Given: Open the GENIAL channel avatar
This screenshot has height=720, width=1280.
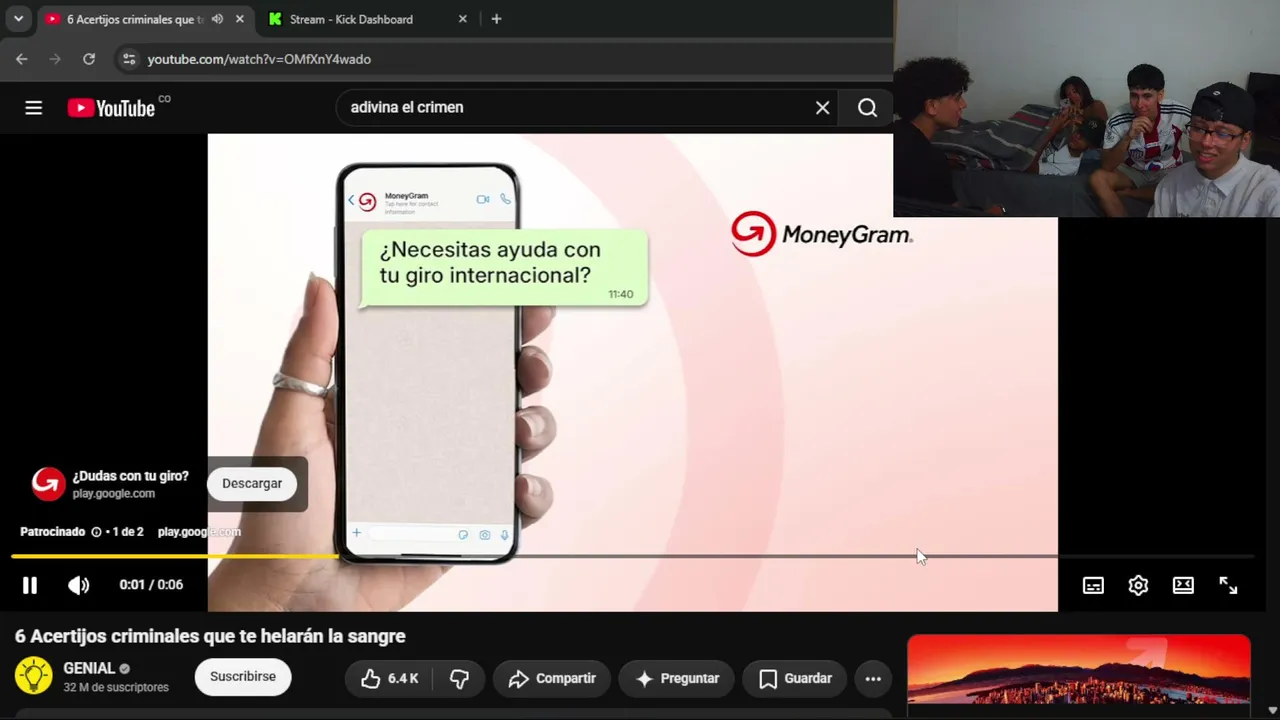Looking at the screenshot, I should click(33, 676).
